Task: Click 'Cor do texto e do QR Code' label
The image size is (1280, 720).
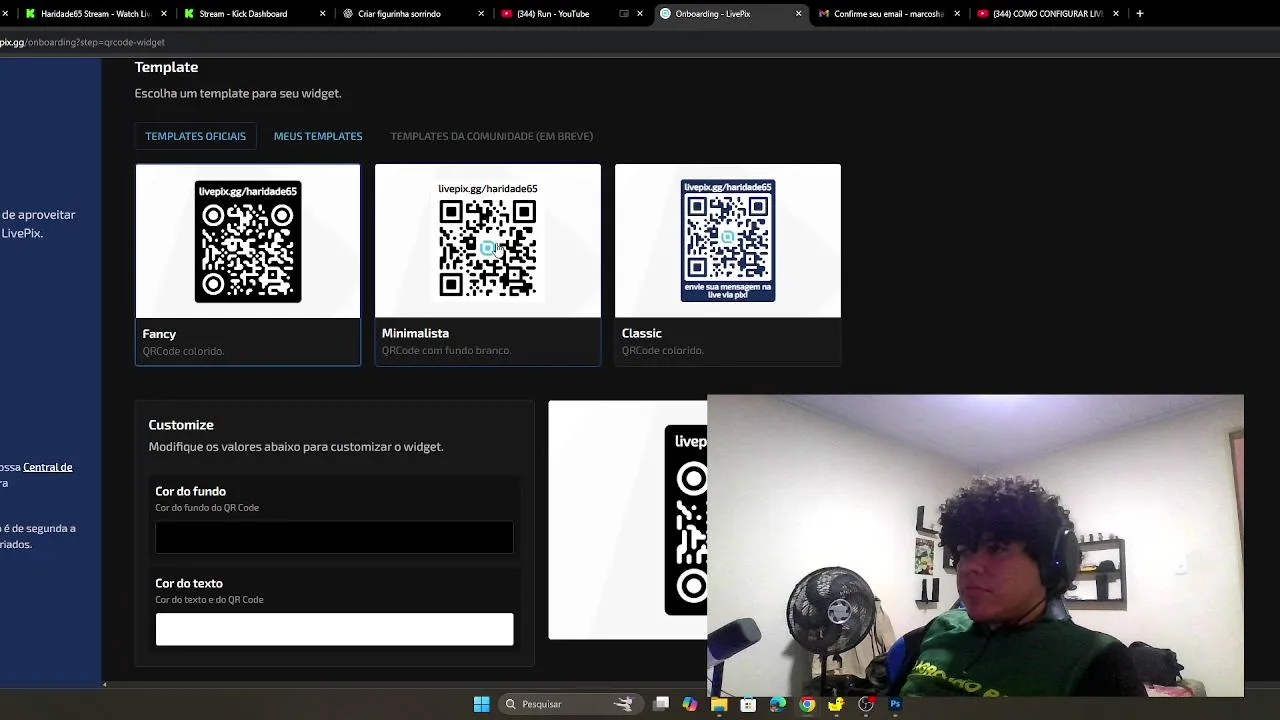Action: click(209, 599)
